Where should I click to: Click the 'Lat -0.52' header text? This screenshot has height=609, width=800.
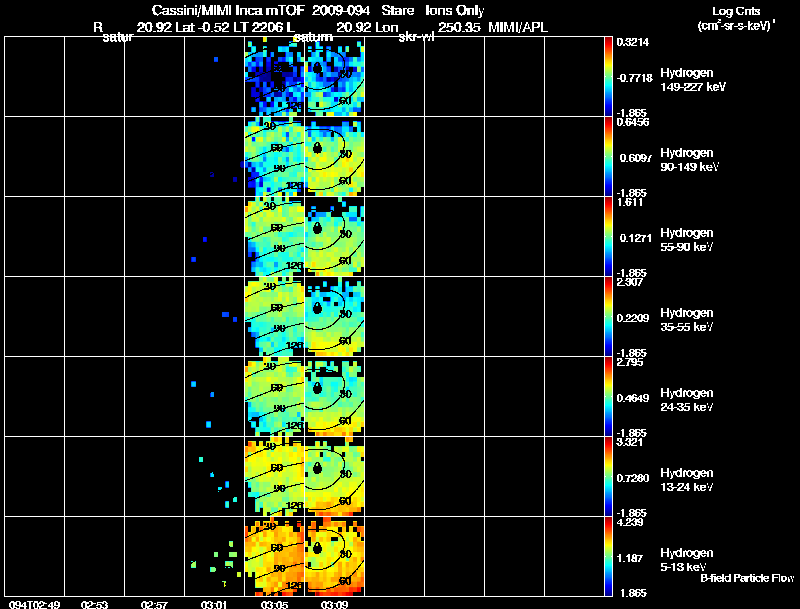coord(202,27)
